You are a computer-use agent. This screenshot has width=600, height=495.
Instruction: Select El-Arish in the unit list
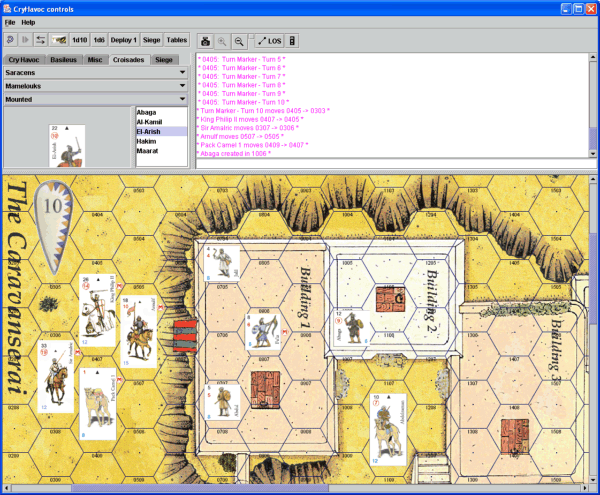coord(161,132)
